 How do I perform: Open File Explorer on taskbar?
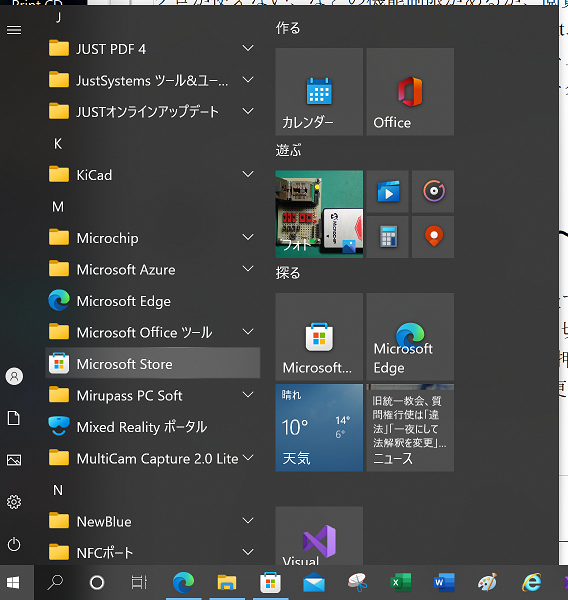point(227,583)
